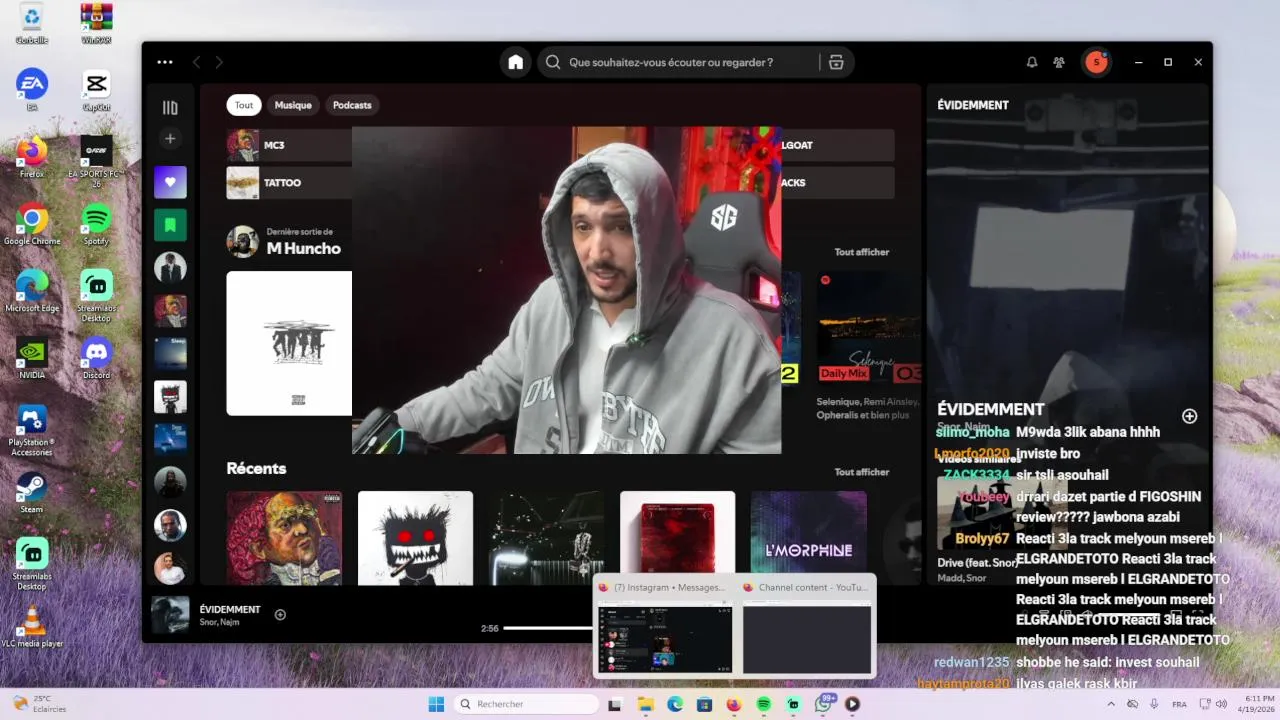This screenshot has width=1280, height=720.
Task: Open the three-dot Spotify menu
Action: tap(165, 62)
